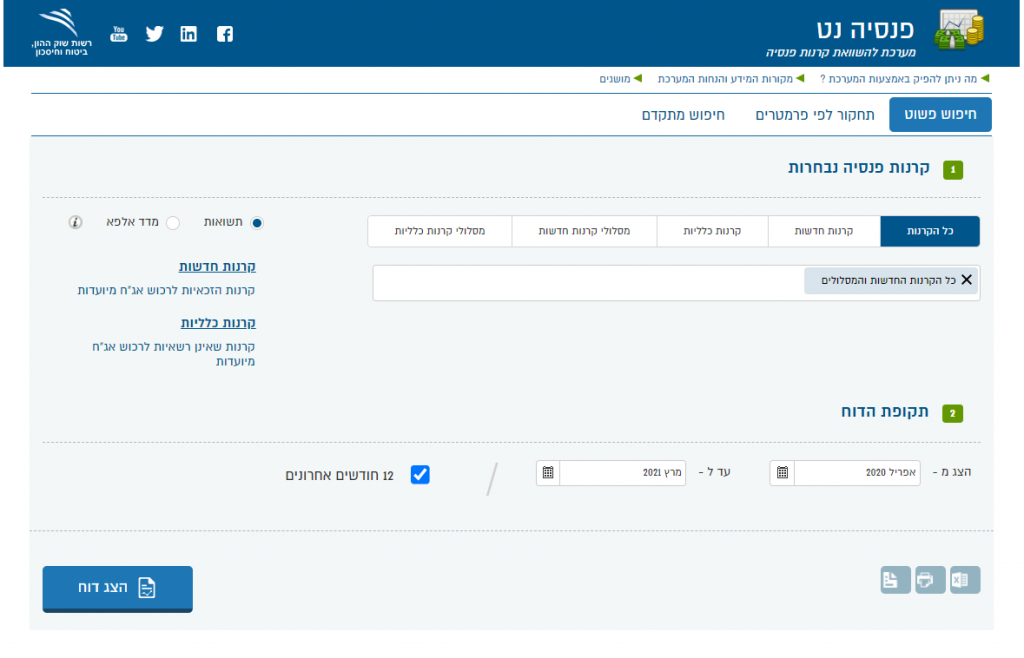
Task: Remove the כל הקרנות החדשות והמסלולים tag
Action: (966, 280)
